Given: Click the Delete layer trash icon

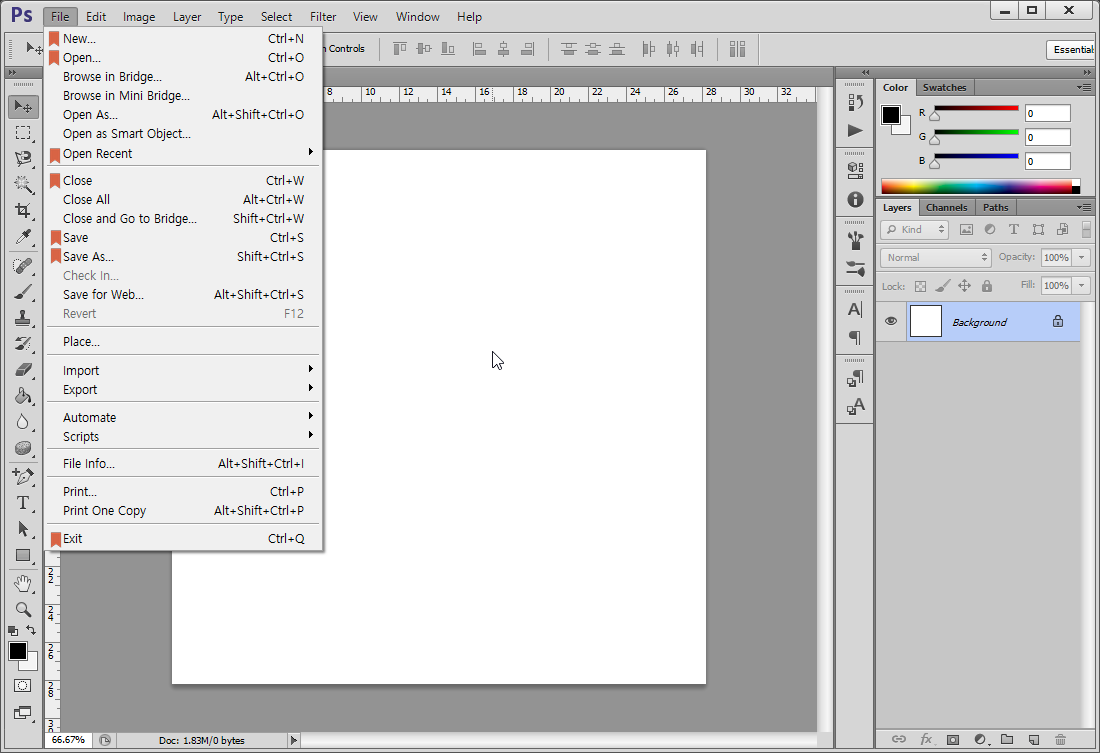Looking at the screenshot, I should pyautogui.click(x=1060, y=739).
